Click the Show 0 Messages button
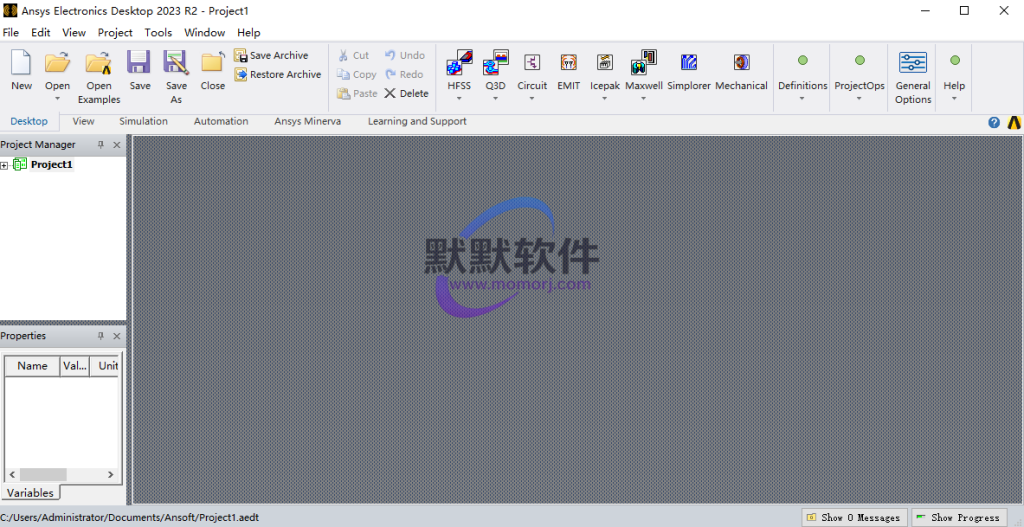The height and width of the screenshot is (527, 1024). 855,517
